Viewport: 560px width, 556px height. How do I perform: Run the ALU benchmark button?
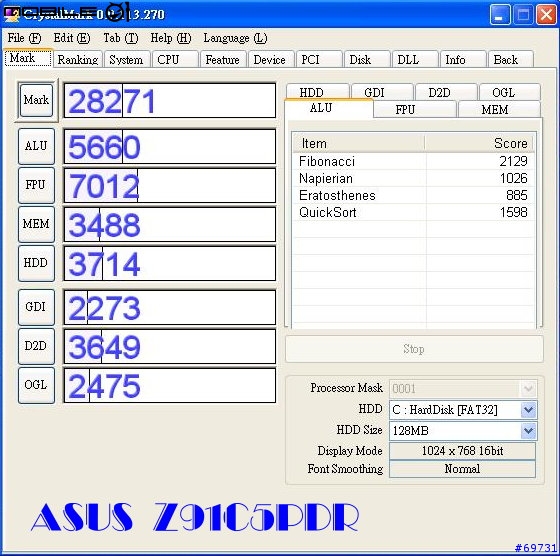pyautogui.click(x=36, y=146)
